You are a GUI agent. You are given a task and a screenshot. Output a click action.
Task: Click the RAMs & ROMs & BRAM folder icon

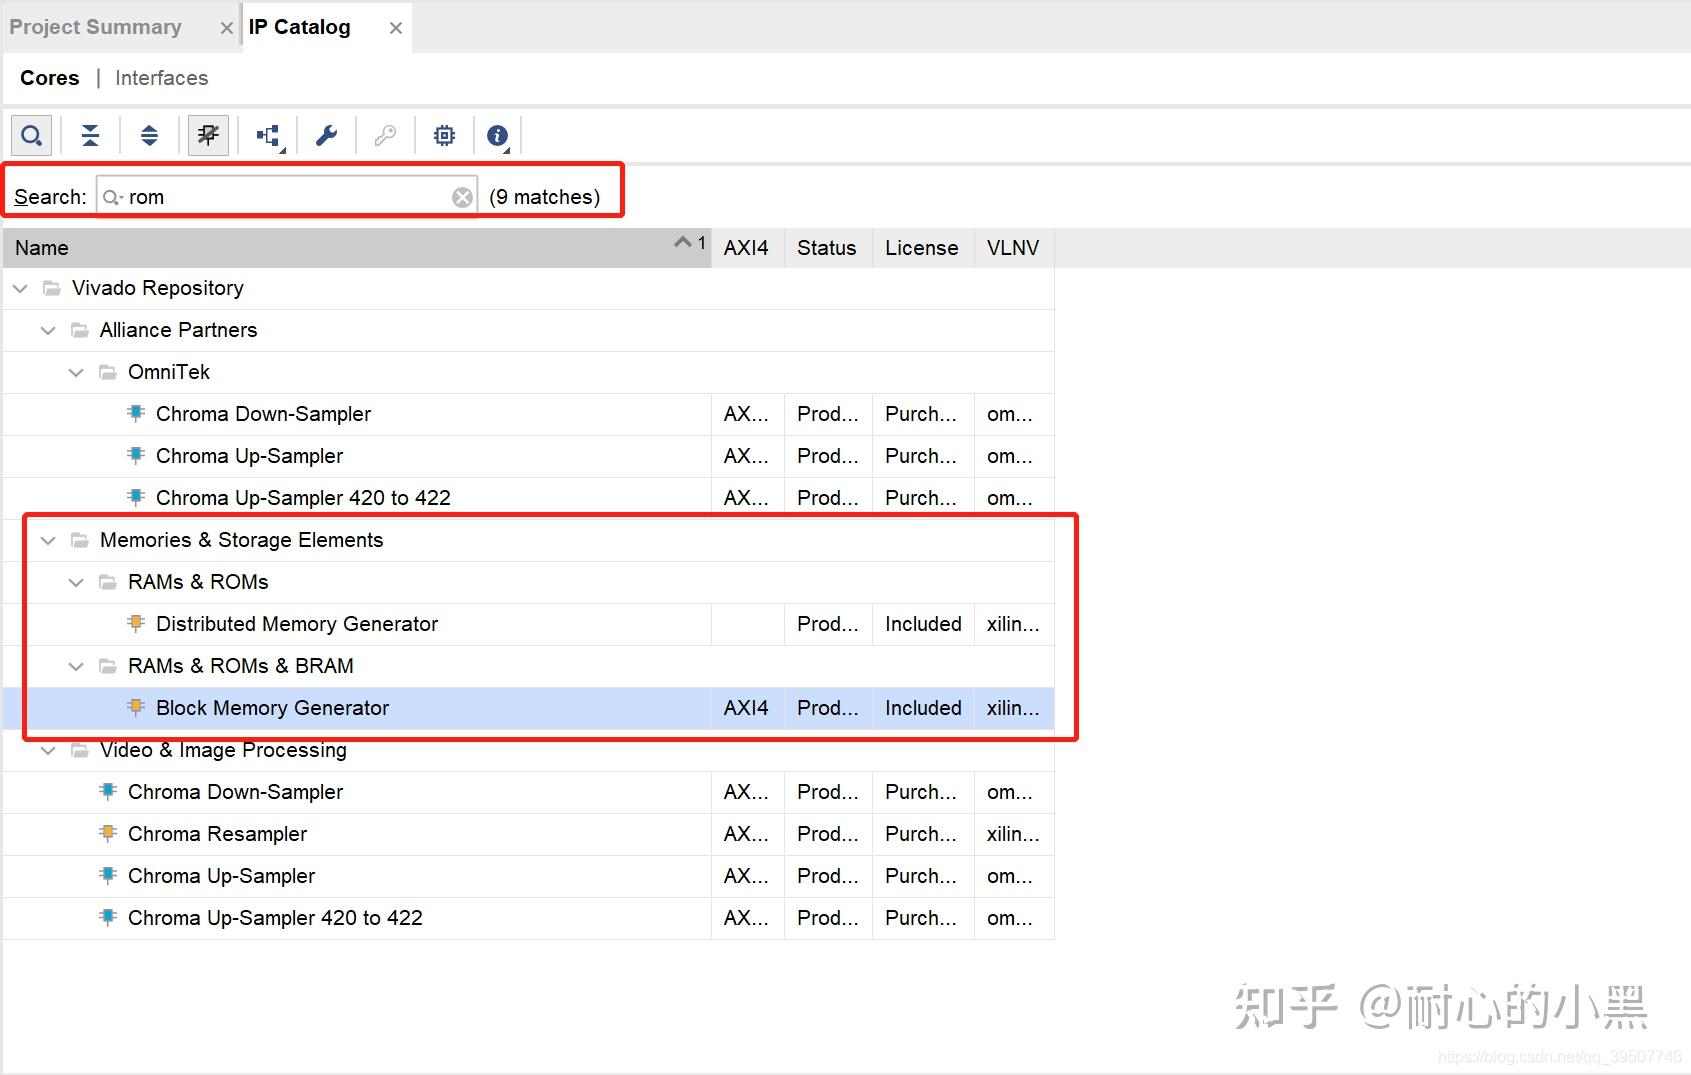[x=107, y=666]
